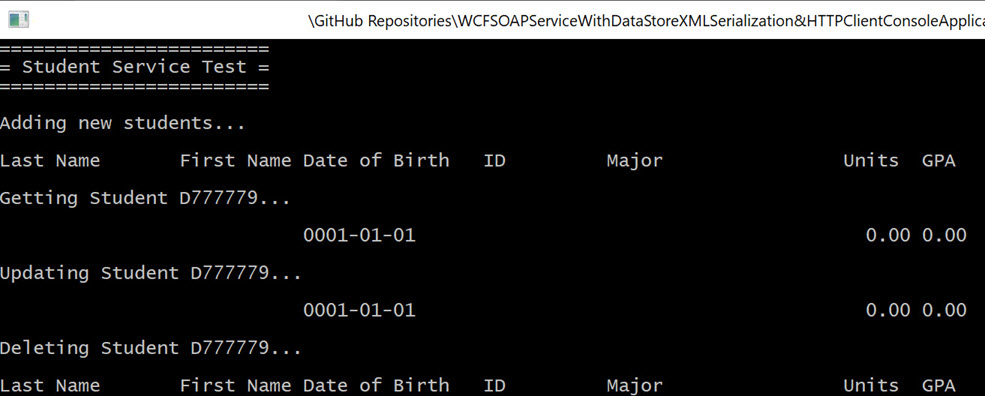The width and height of the screenshot is (985, 396).
Task: Click the "Adding new students..." output line
Action: coord(122,123)
